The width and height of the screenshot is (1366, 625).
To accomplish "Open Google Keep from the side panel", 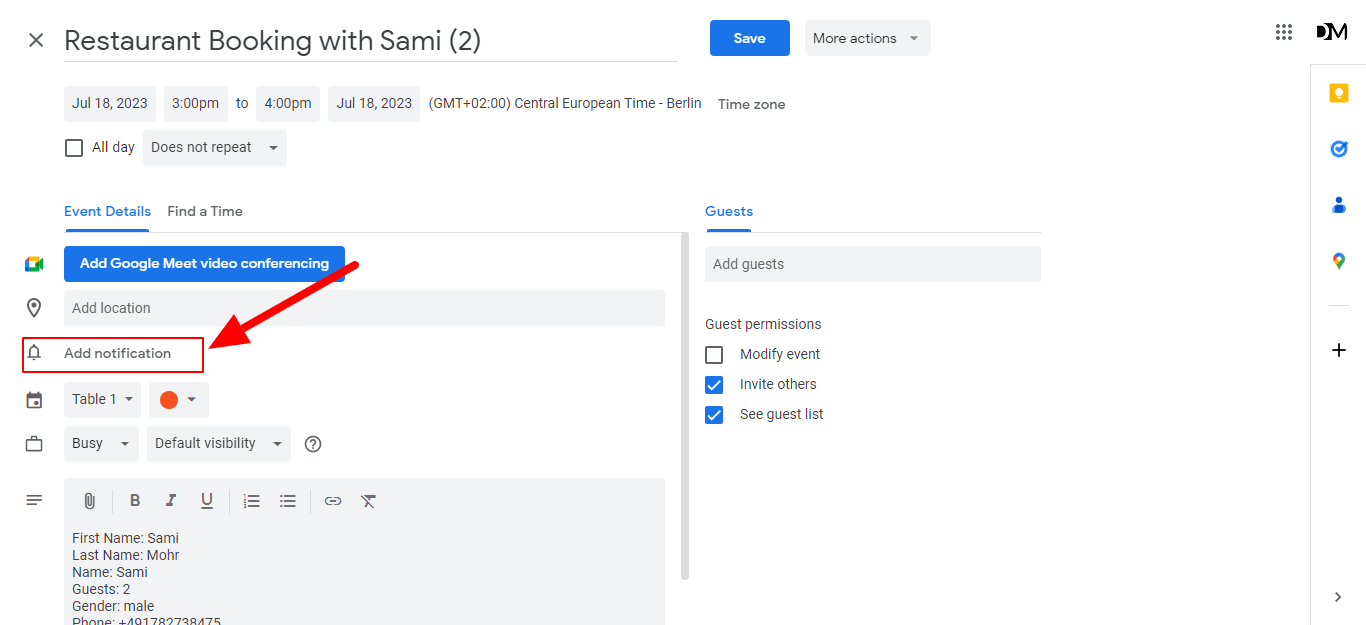I will 1339,93.
